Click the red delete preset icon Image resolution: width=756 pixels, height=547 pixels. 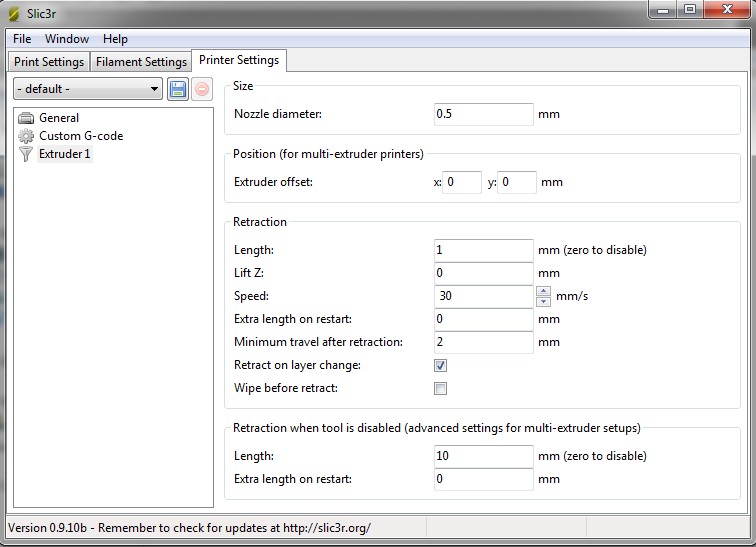coord(202,89)
